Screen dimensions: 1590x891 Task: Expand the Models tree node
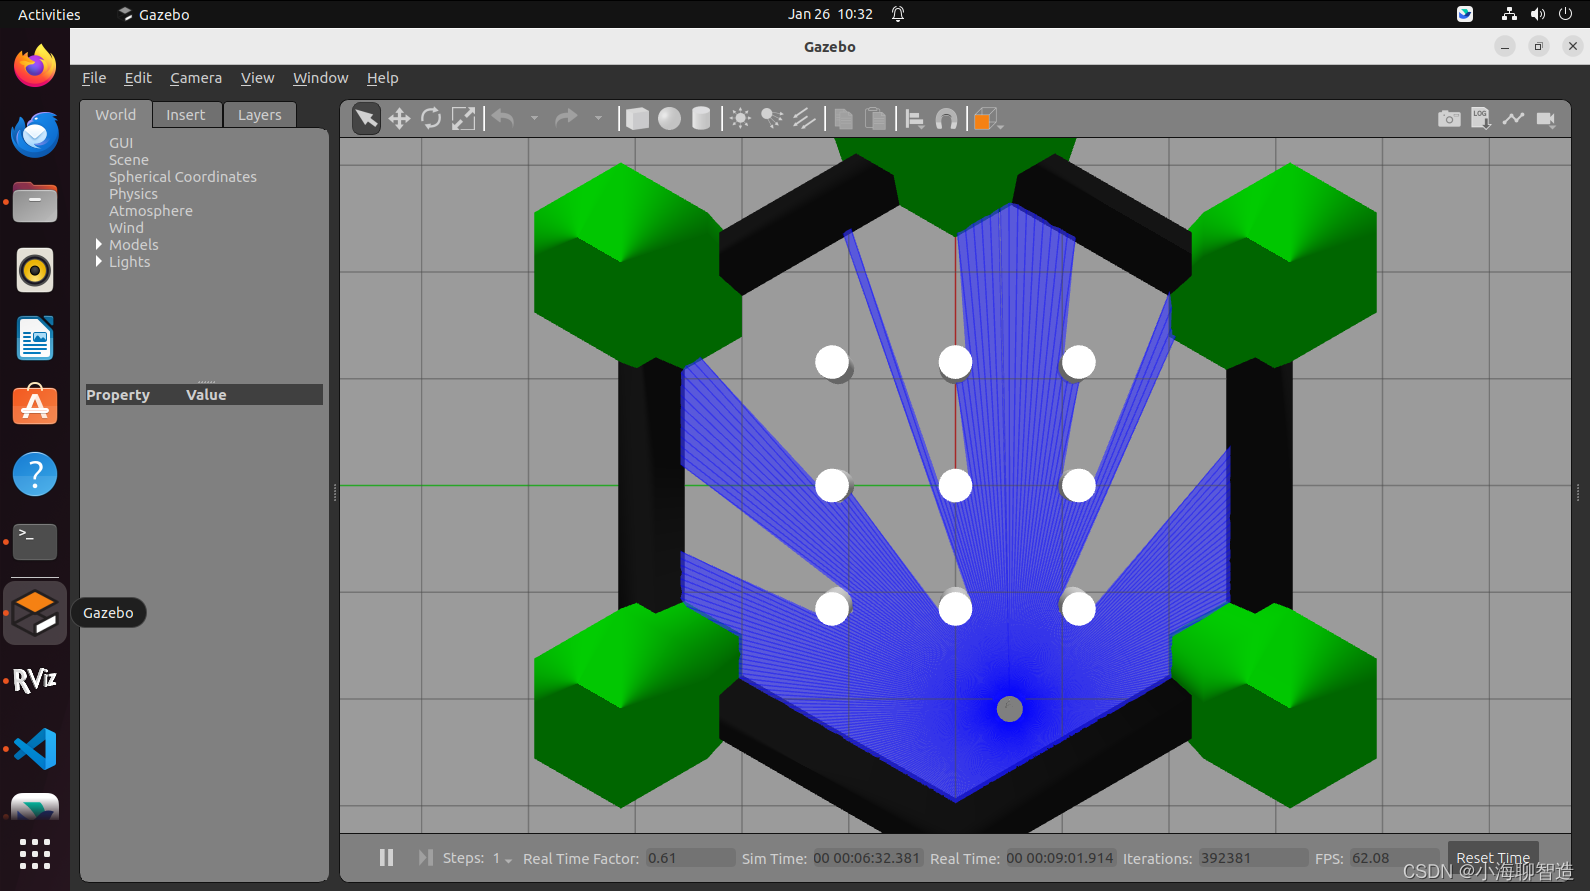[99, 245]
